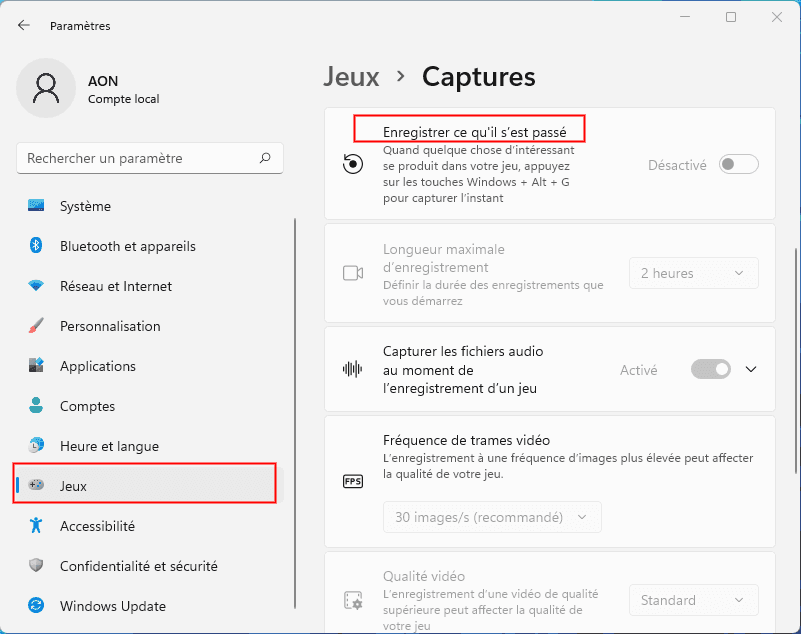Click the Réseau et Internet Wi-Fi icon
801x634 pixels.
(36, 286)
